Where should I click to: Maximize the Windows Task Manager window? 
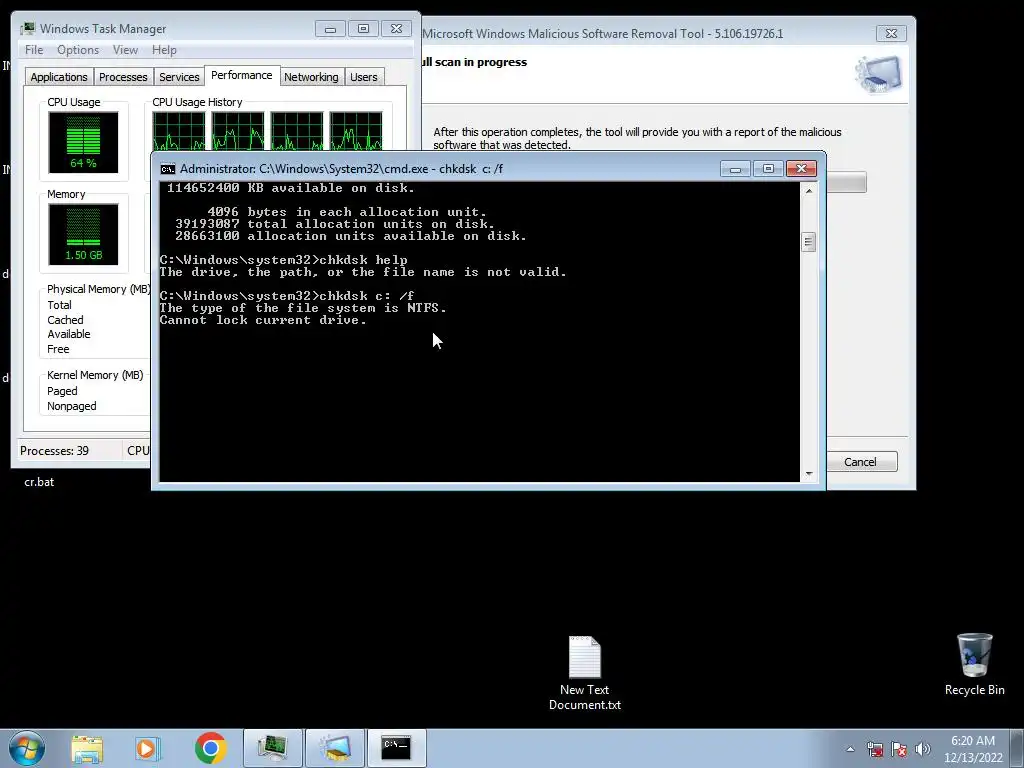coord(363,29)
